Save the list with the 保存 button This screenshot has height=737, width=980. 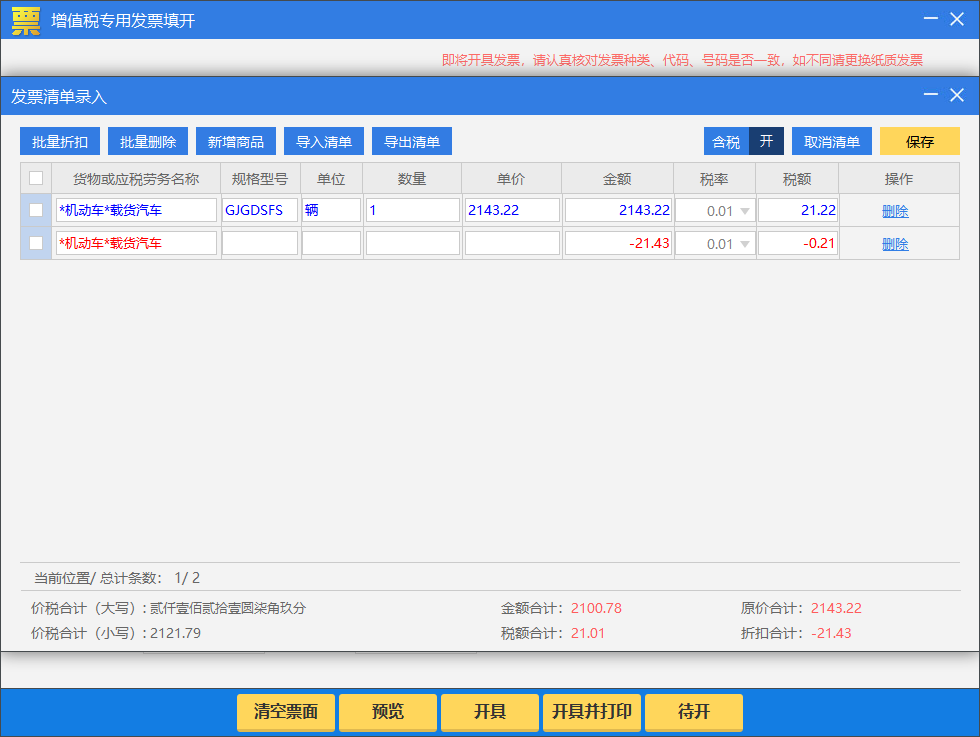[x=919, y=141]
